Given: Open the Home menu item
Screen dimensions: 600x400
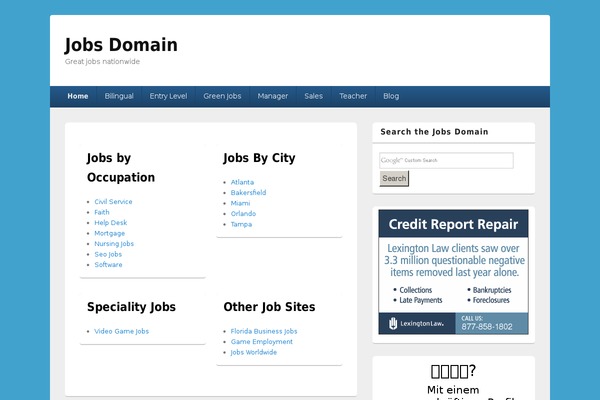Looking at the screenshot, I should 78,96.
